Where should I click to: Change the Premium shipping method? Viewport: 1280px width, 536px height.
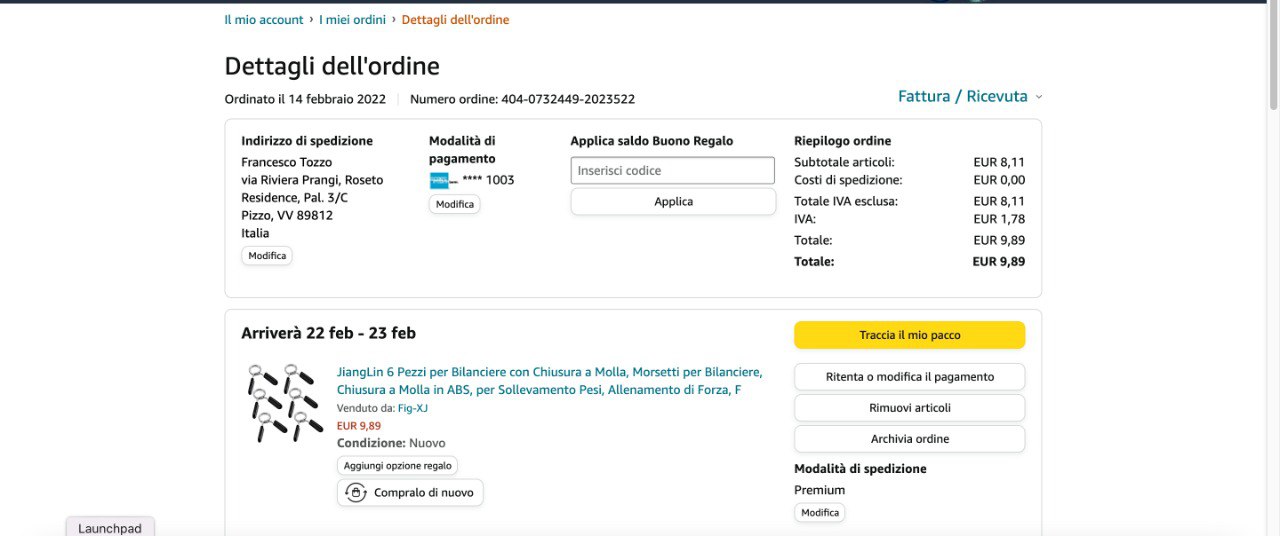819,513
